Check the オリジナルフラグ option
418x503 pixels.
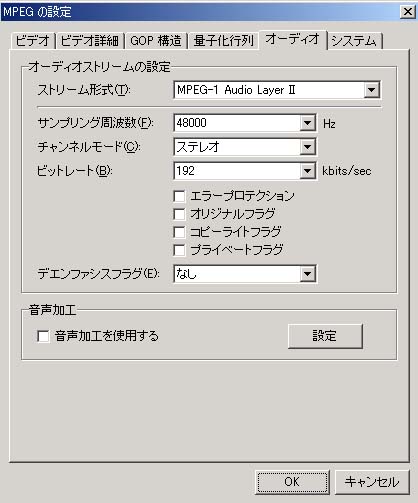(179, 214)
